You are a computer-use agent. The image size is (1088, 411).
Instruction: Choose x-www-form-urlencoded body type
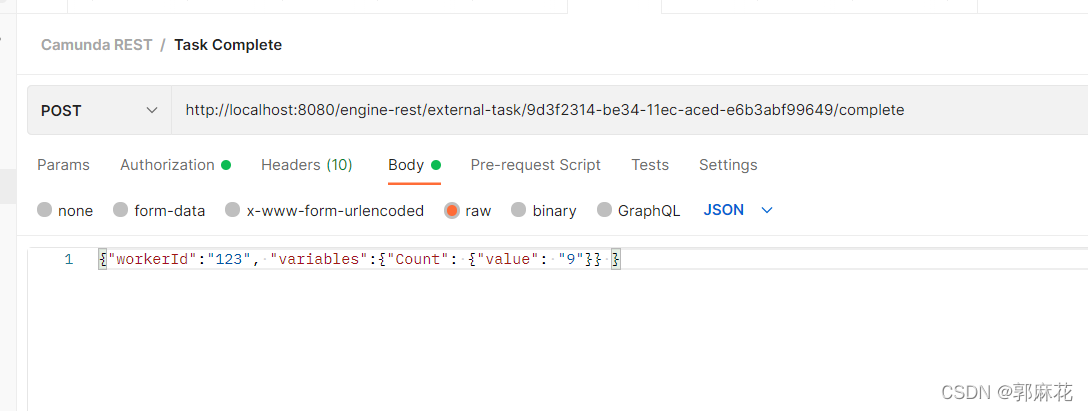pyautogui.click(x=233, y=210)
